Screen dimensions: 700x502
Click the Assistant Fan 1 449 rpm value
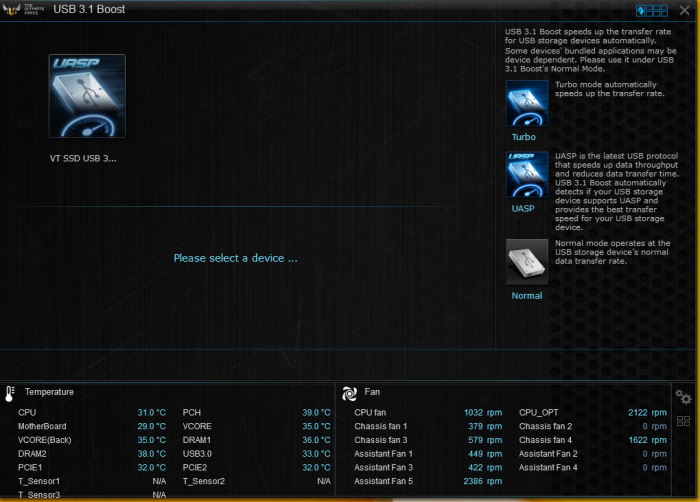485,454
